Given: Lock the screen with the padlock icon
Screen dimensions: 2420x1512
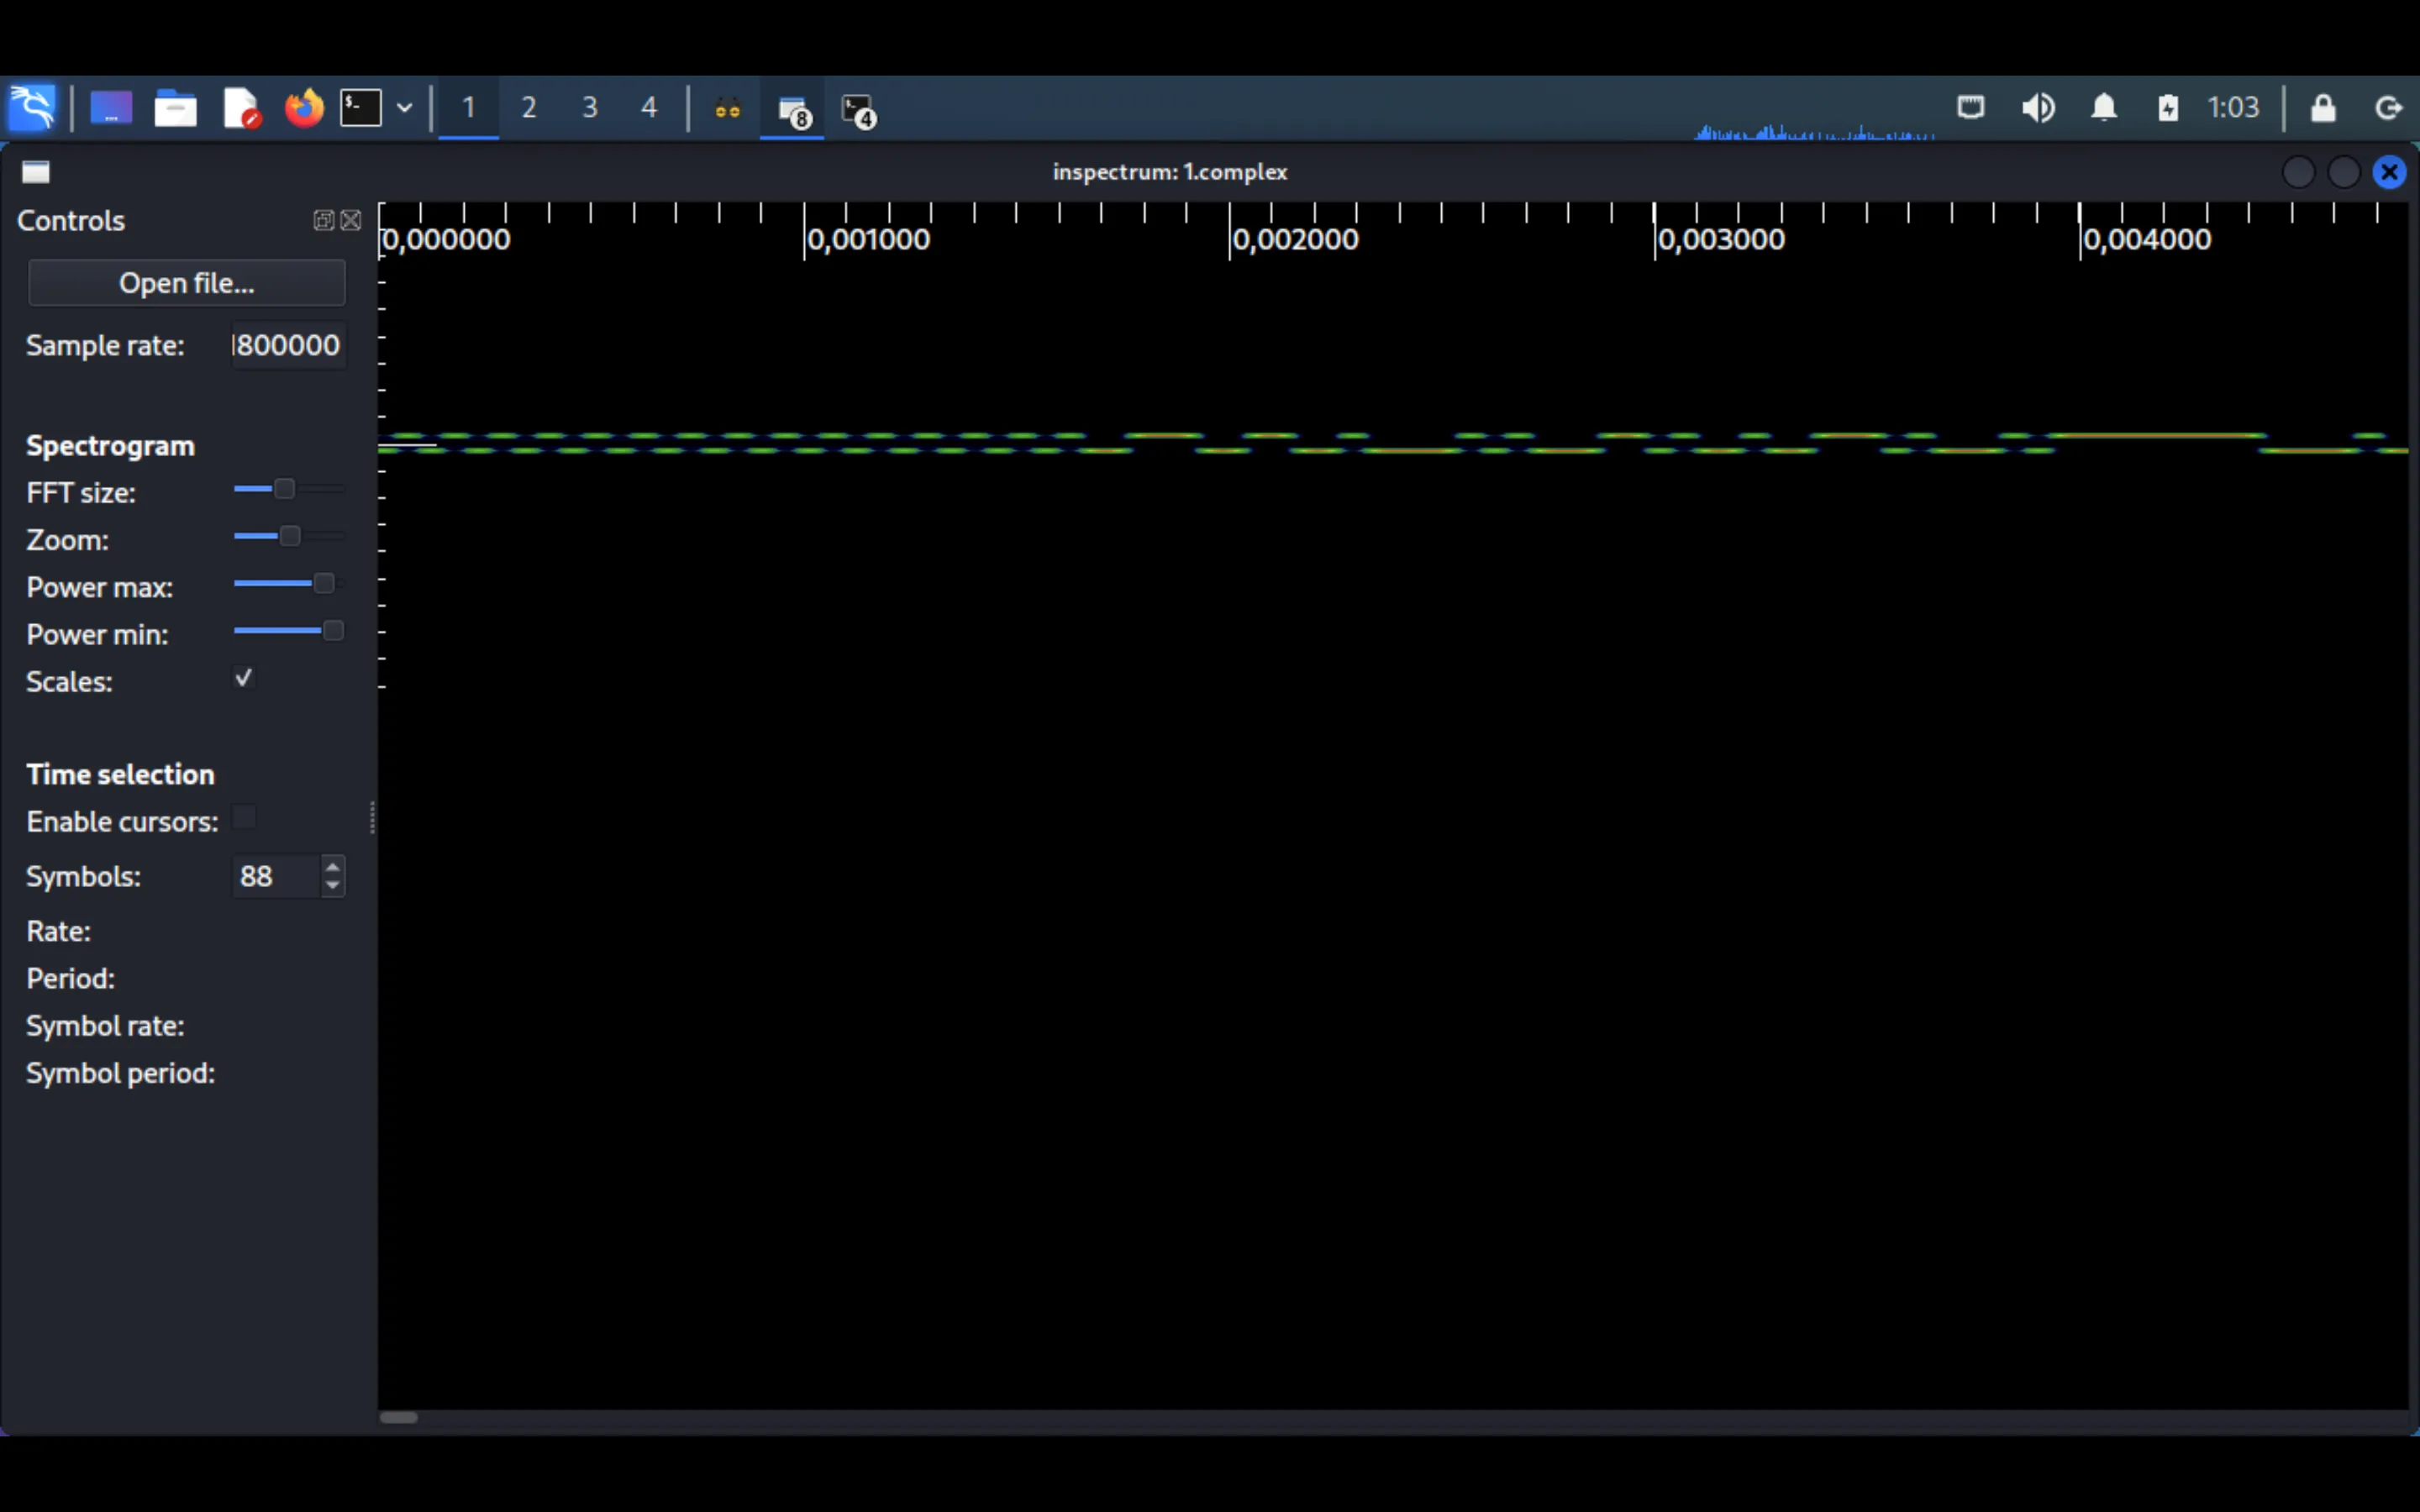Looking at the screenshot, I should (2323, 107).
